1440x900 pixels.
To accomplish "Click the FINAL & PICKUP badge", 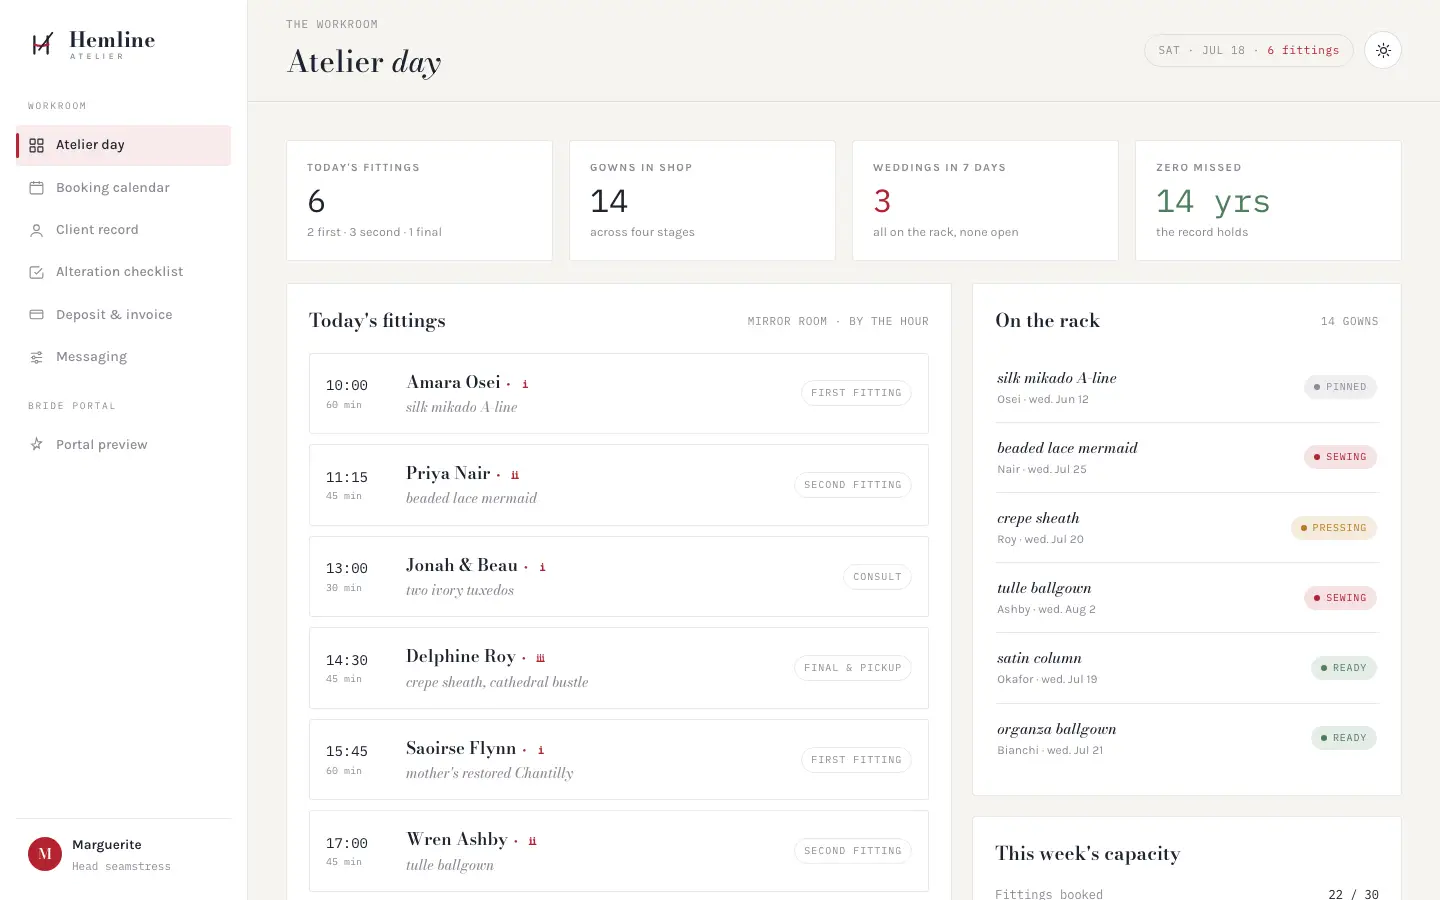I will point(853,668).
